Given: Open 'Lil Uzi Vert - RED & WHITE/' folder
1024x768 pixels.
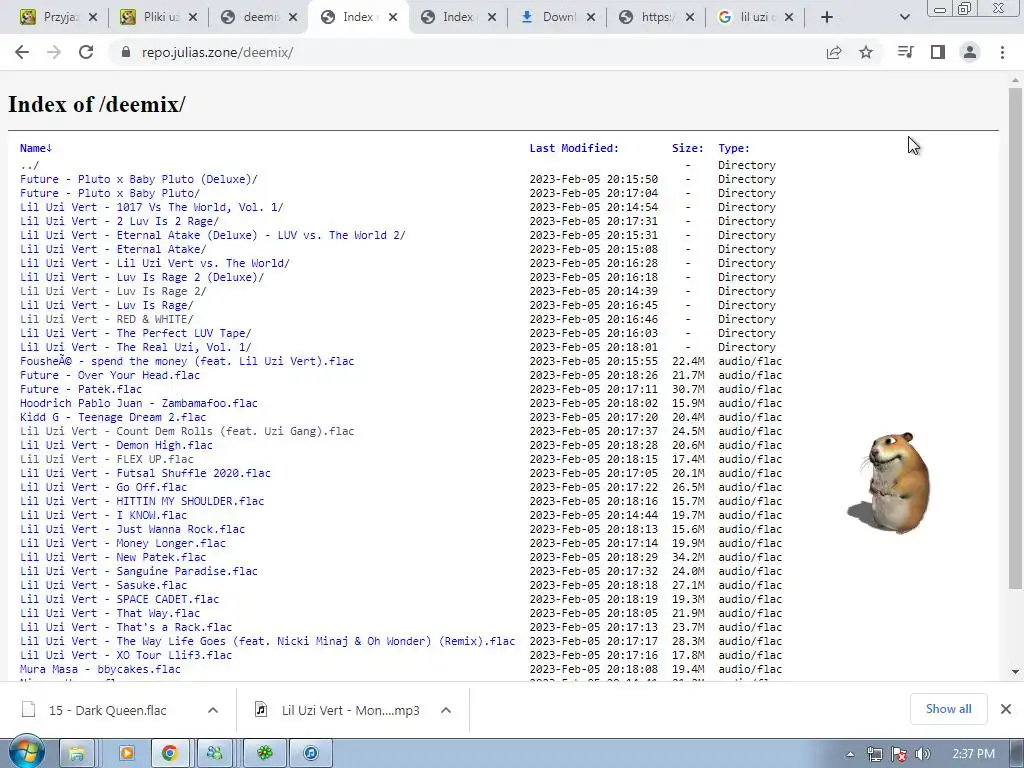Looking at the screenshot, I should [106, 319].
